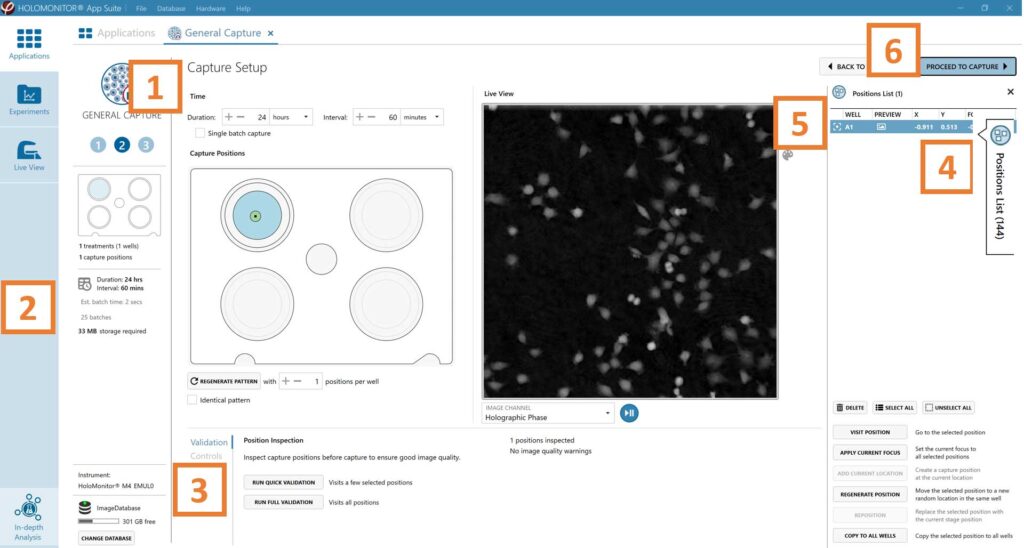The image size is (1024, 548).
Task: Increase interval with plus stepper
Action: (359, 117)
